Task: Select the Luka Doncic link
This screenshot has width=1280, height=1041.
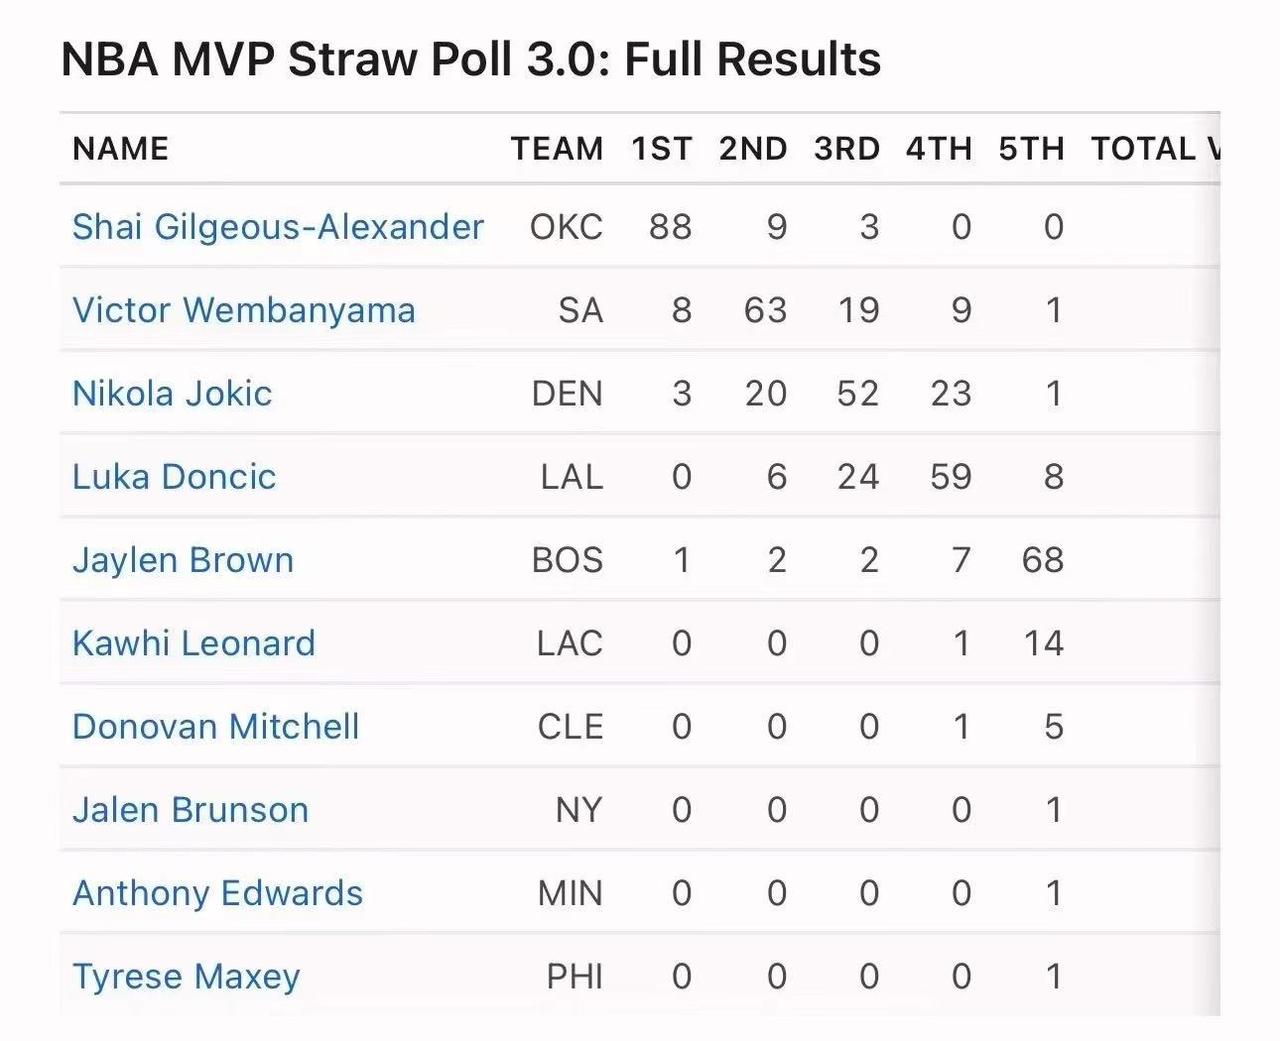Action: click(174, 477)
